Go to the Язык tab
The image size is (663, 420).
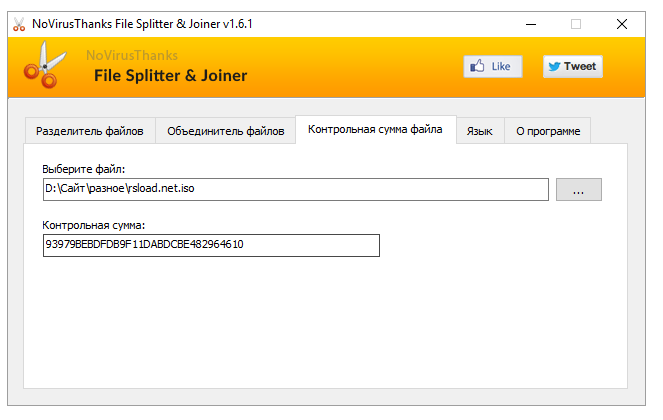pos(480,131)
